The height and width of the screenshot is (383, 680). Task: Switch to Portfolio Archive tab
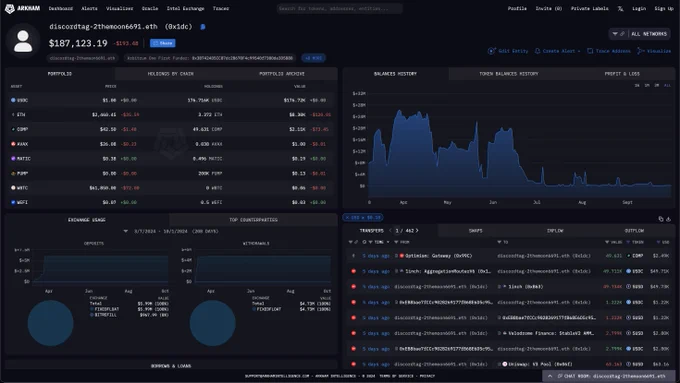click(x=282, y=74)
